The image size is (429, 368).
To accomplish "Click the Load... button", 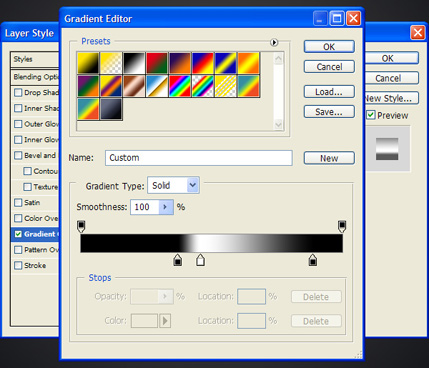I will click(x=329, y=92).
